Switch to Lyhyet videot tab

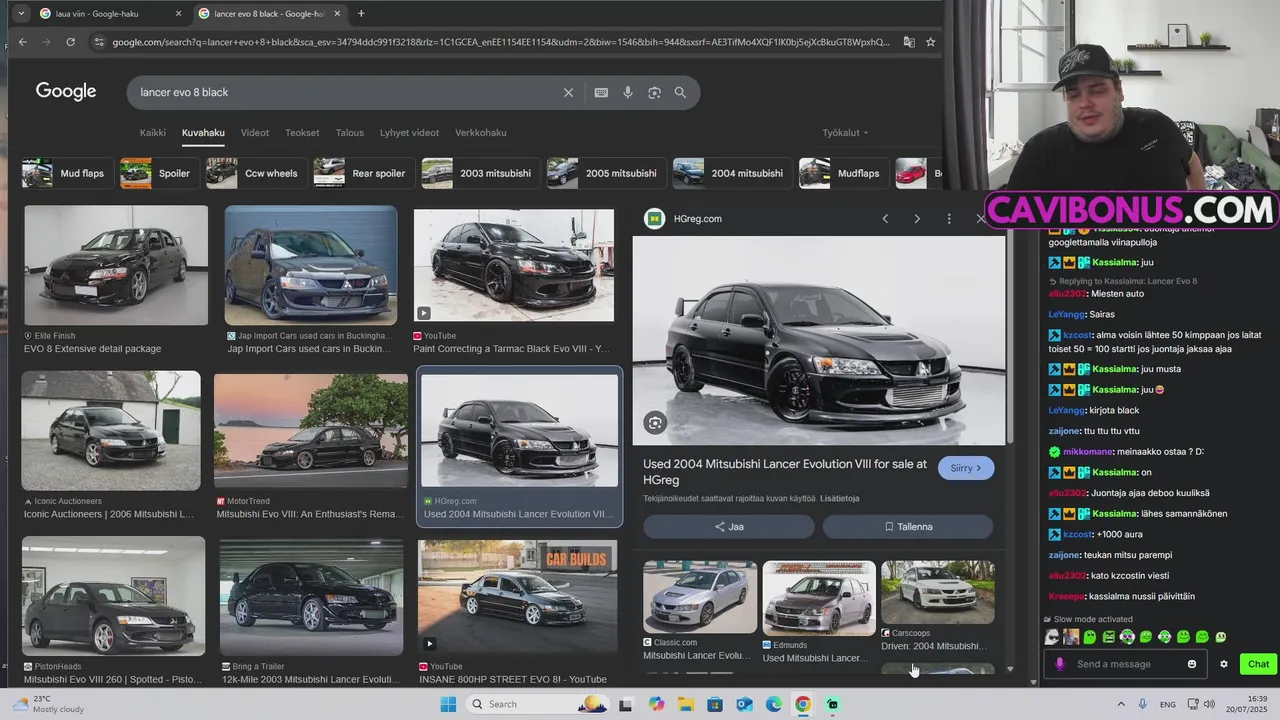tap(409, 132)
